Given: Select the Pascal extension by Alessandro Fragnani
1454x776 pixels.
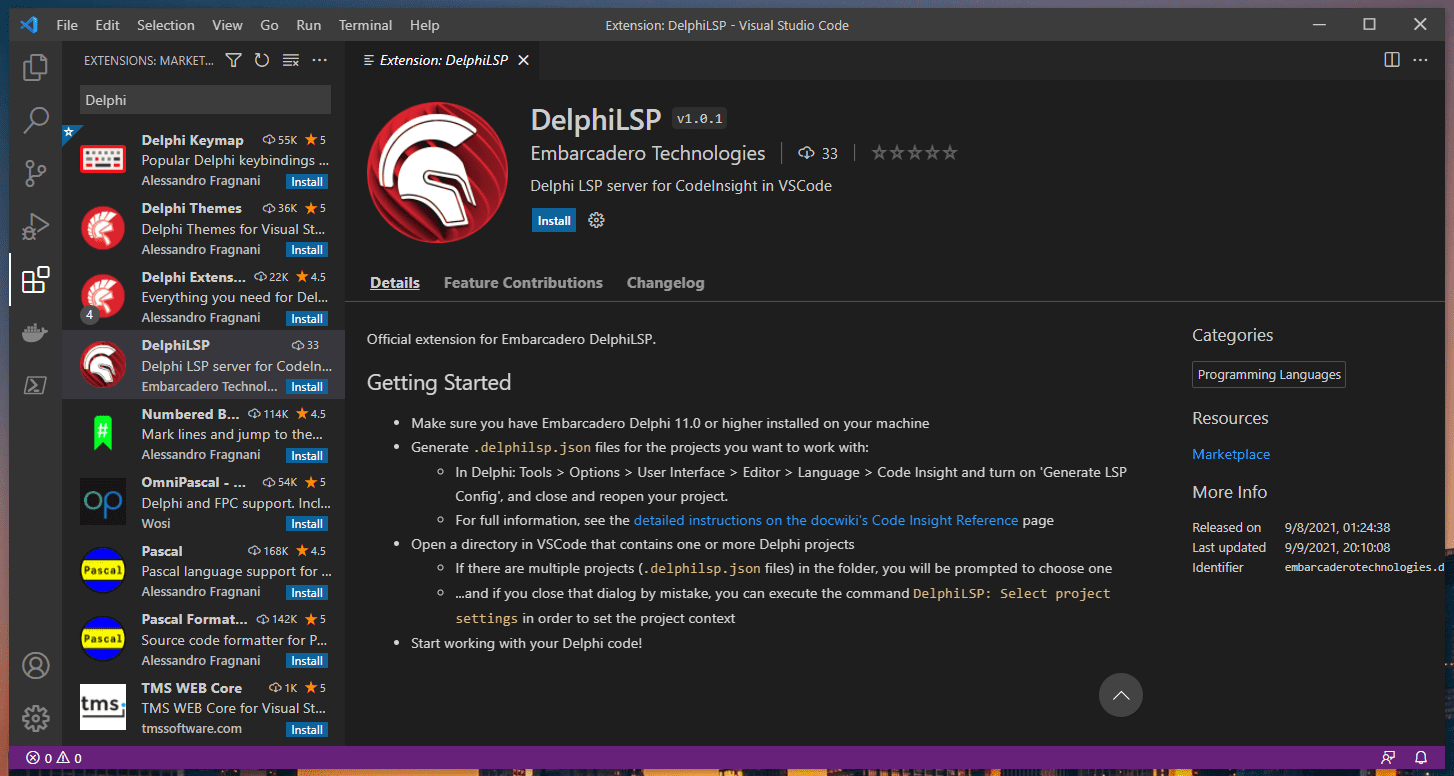Looking at the screenshot, I should coord(203,571).
